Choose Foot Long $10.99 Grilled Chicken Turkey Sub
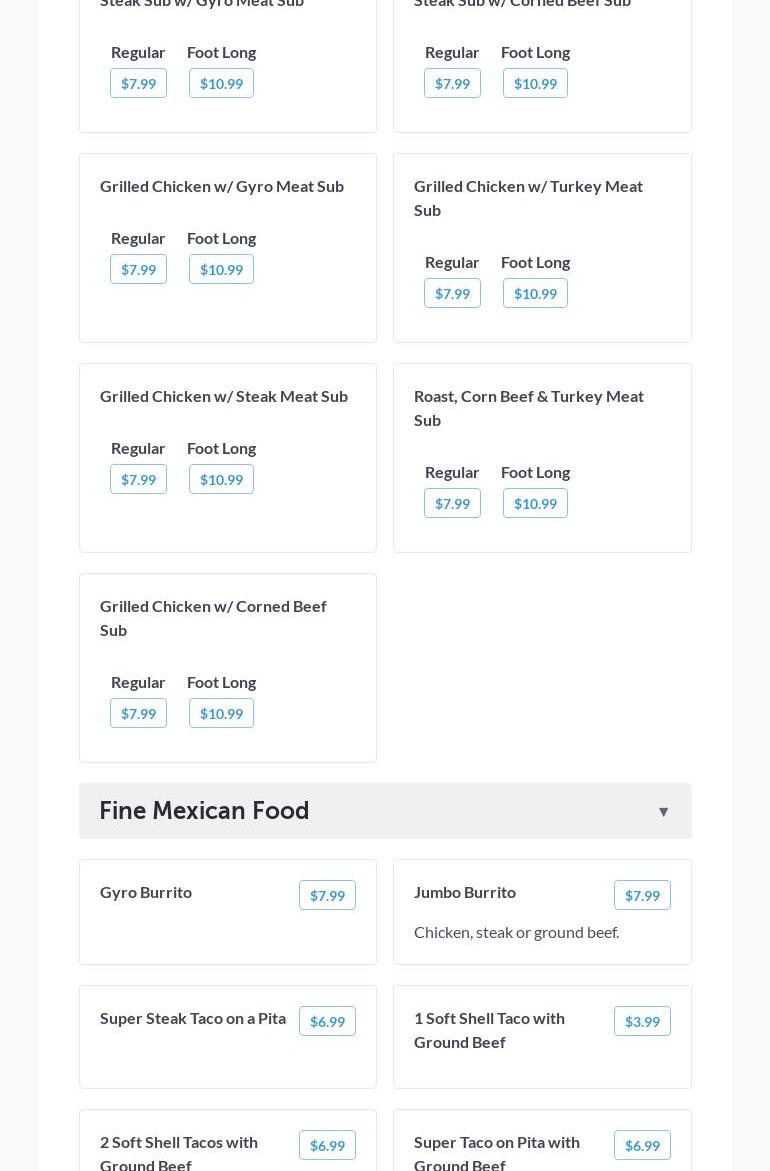 [x=535, y=293]
